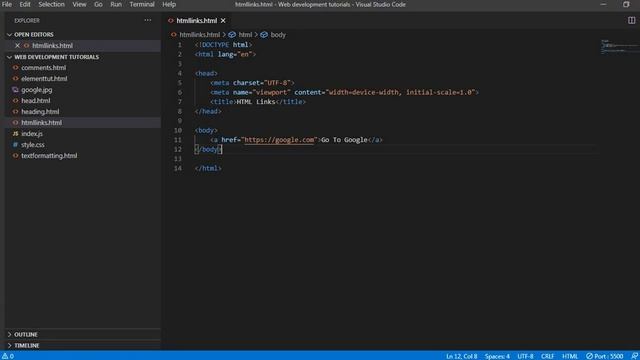This screenshot has width=640, height=360.
Task: Close the htmllinks.html editor tab
Action: point(223,20)
